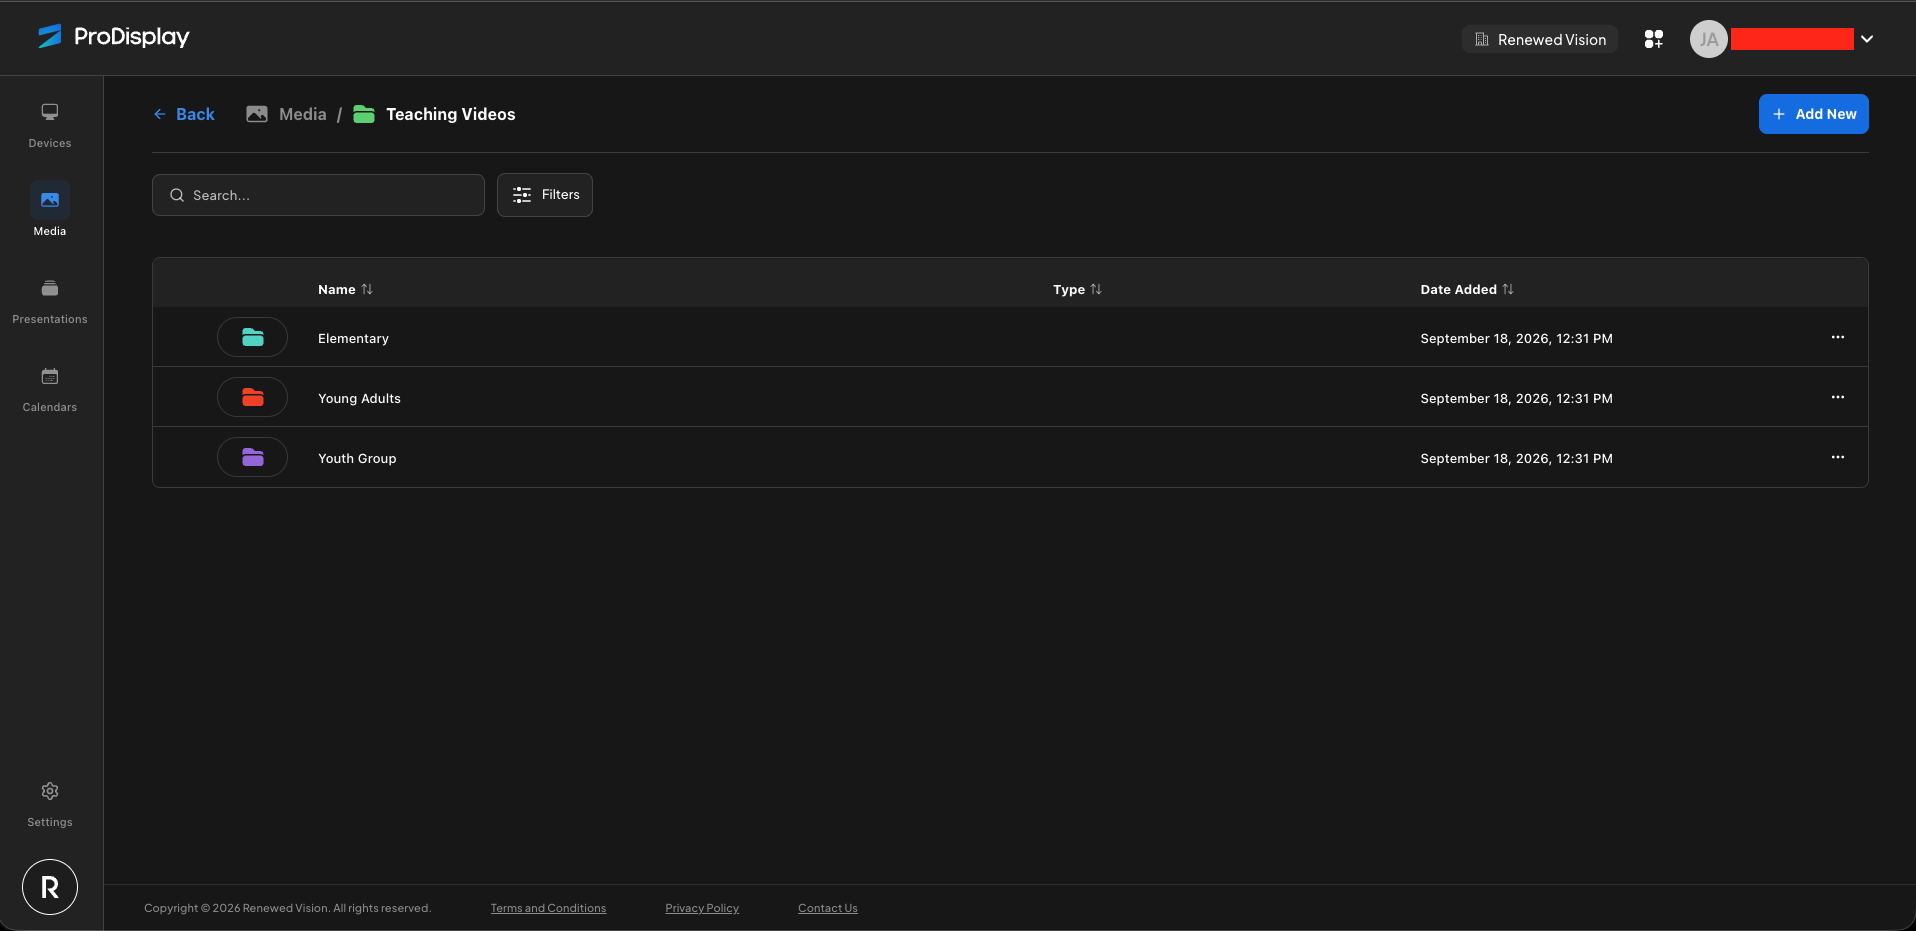Sort the list by Date Added
Screen dimensions: 1916x931
click(1467, 289)
